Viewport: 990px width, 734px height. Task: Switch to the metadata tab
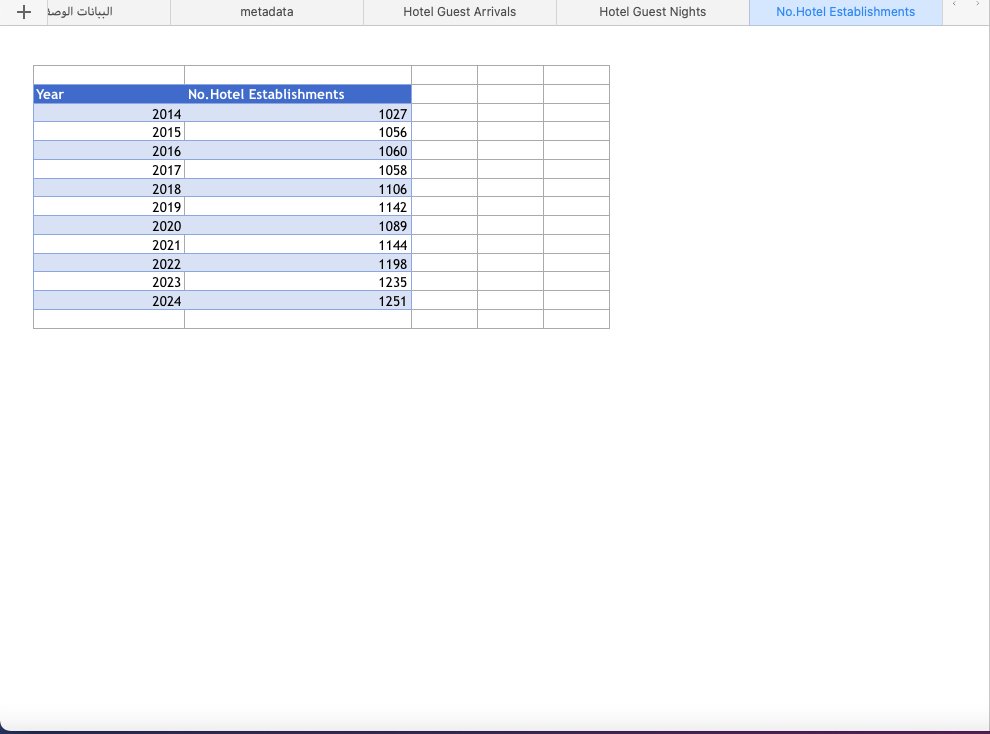[x=267, y=12]
